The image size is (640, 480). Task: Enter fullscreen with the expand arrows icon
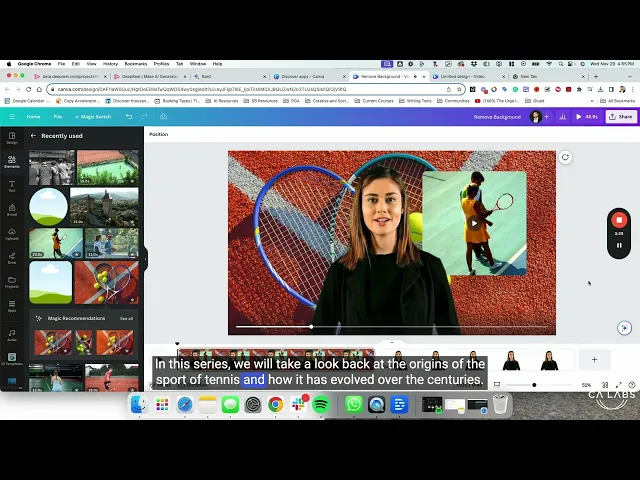click(x=619, y=385)
